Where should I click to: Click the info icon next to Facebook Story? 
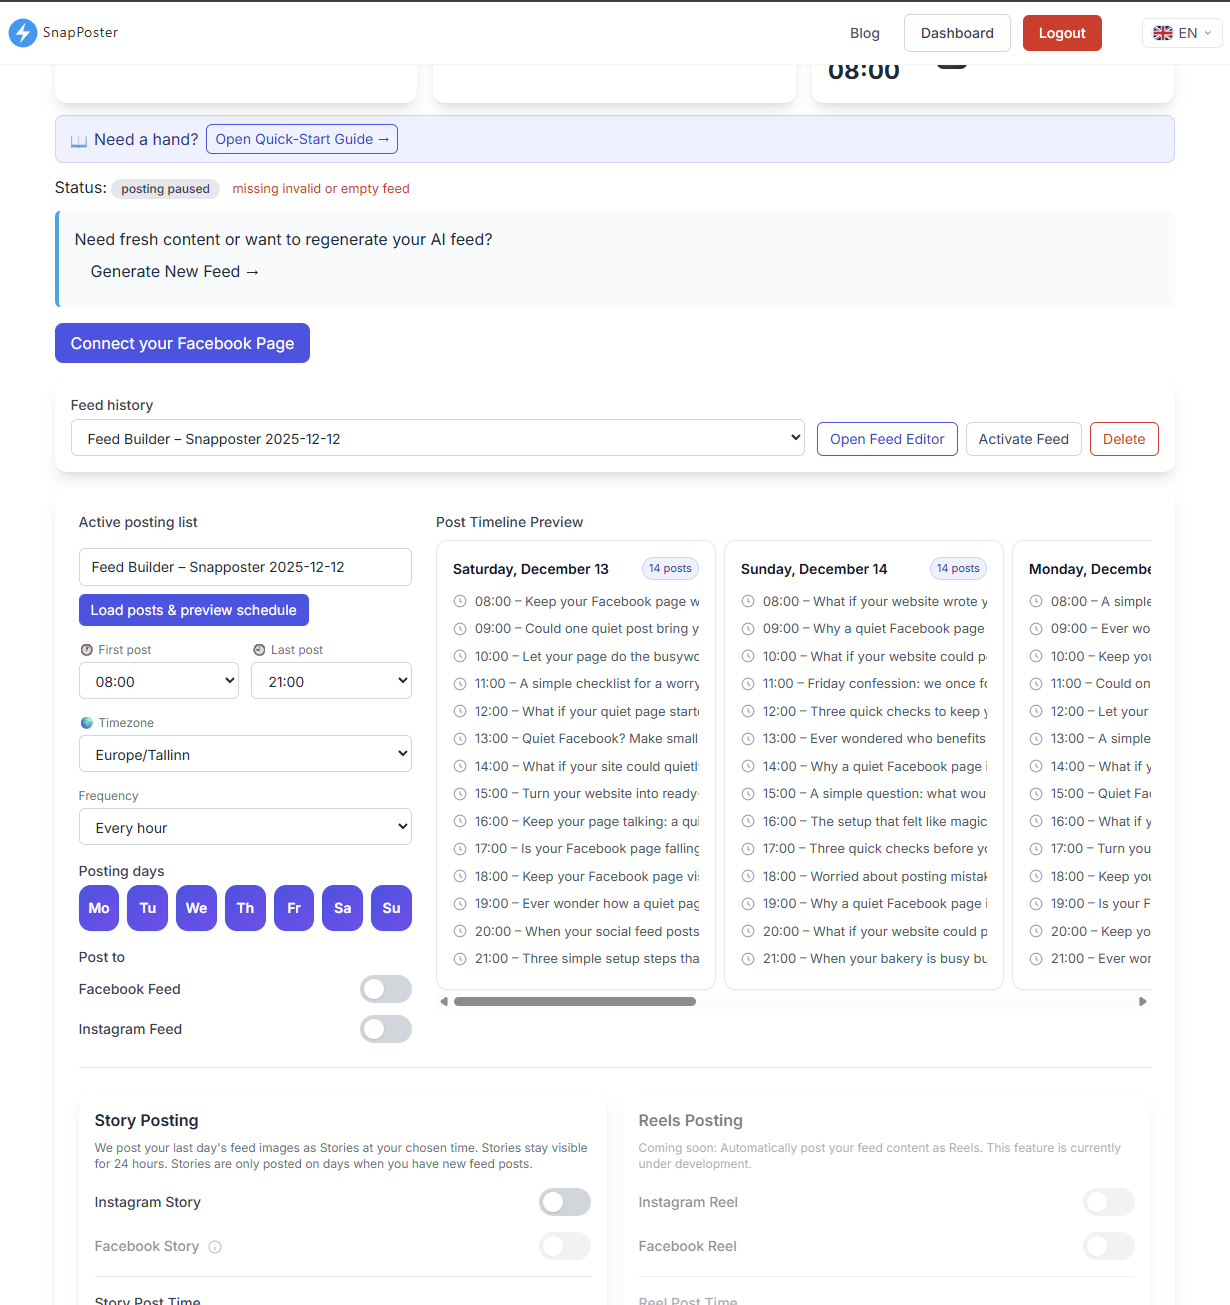(216, 1247)
